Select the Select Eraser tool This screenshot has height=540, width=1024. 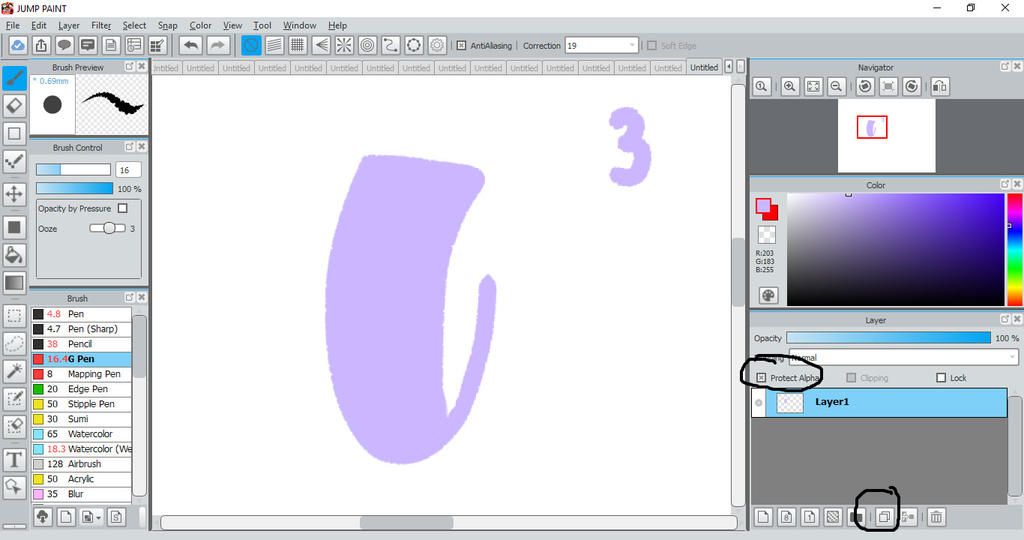tap(14, 426)
